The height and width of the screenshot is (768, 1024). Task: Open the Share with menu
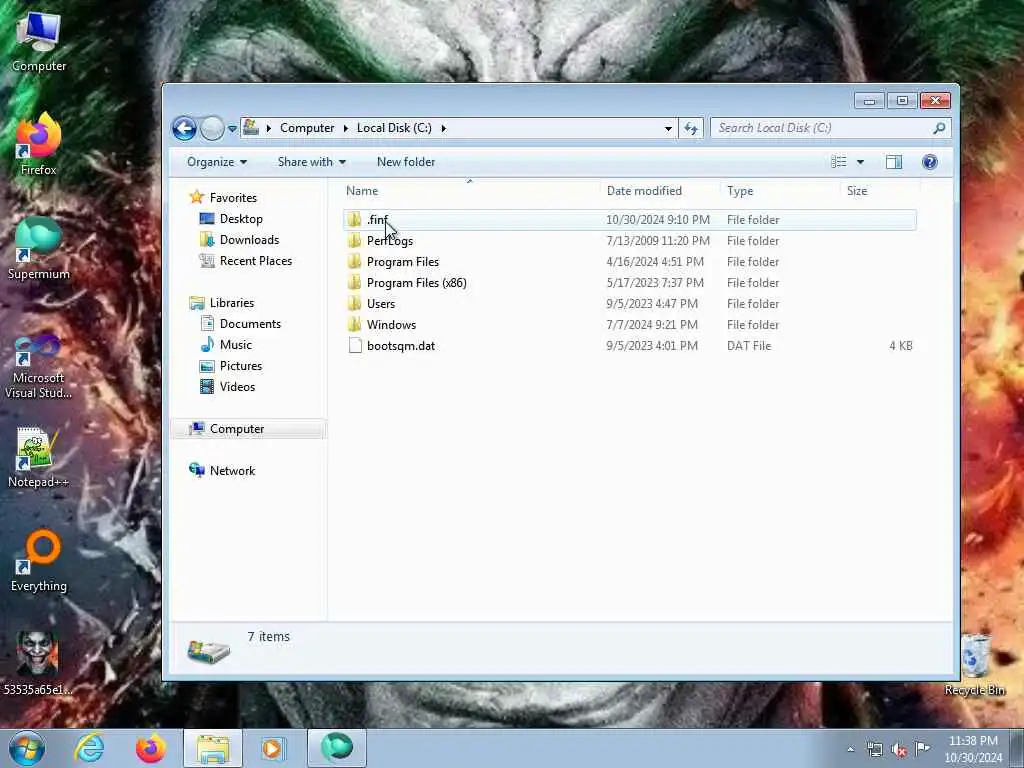[312, 162]
